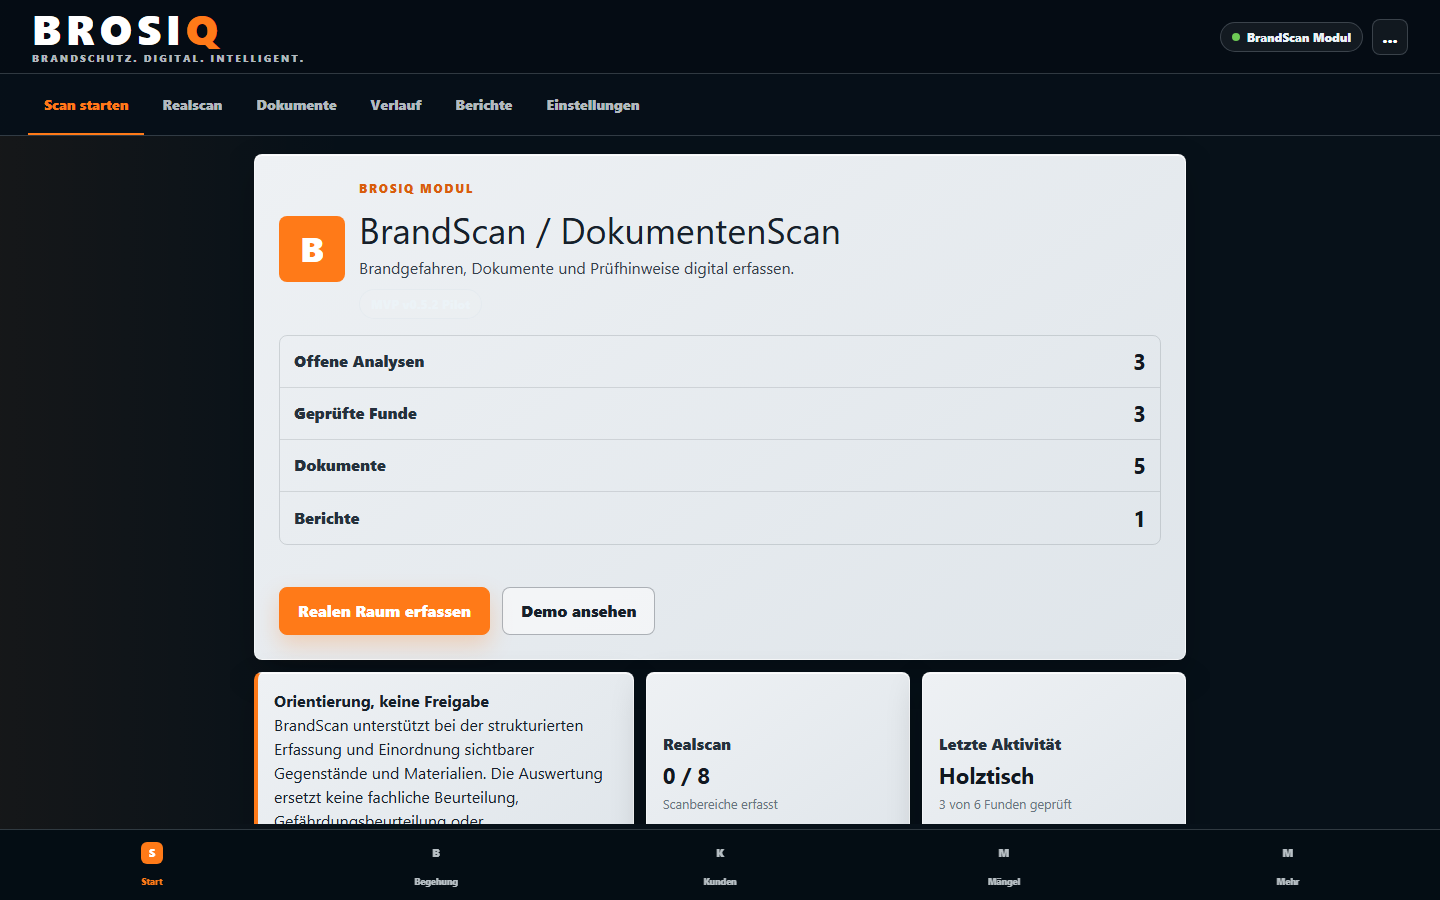Select the Geprüfte Funde row

click(x=720, y=414)
